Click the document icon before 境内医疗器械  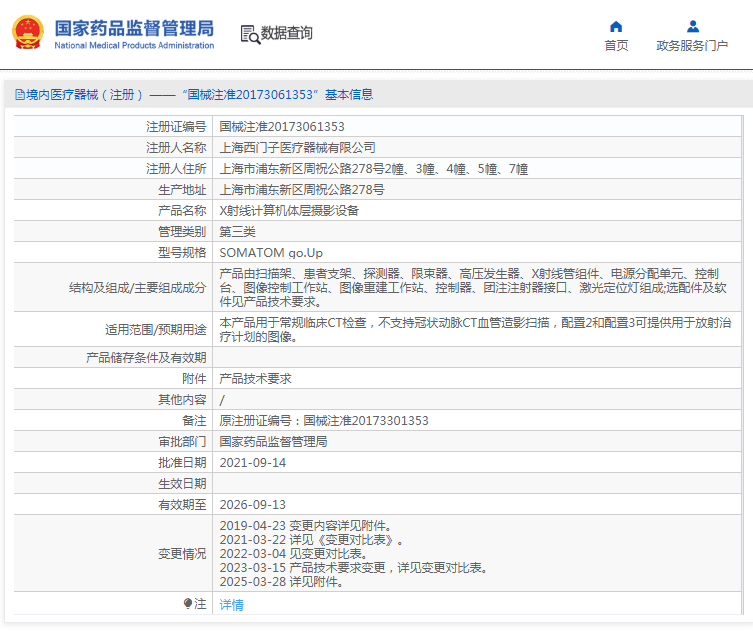click(20, 95)
